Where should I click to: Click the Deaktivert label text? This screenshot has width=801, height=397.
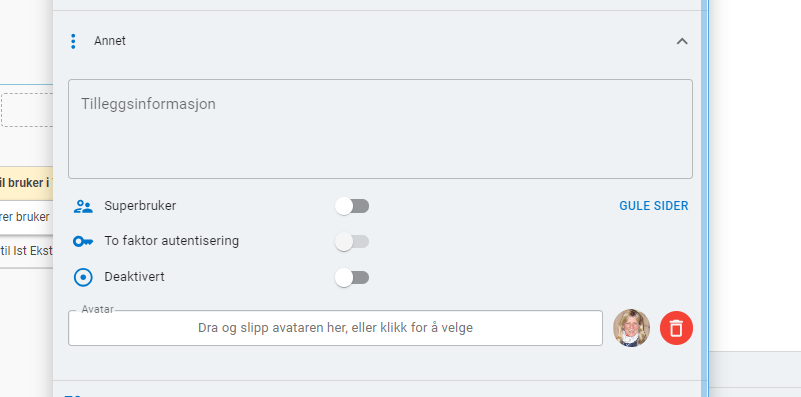pos(134,277)
